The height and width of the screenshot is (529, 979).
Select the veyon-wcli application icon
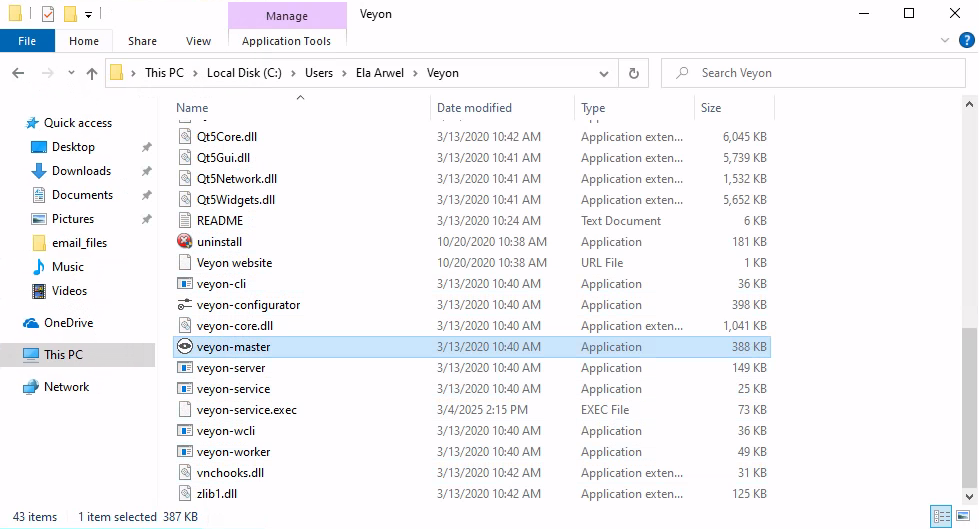pyautogui.click(x=185, y=431)
